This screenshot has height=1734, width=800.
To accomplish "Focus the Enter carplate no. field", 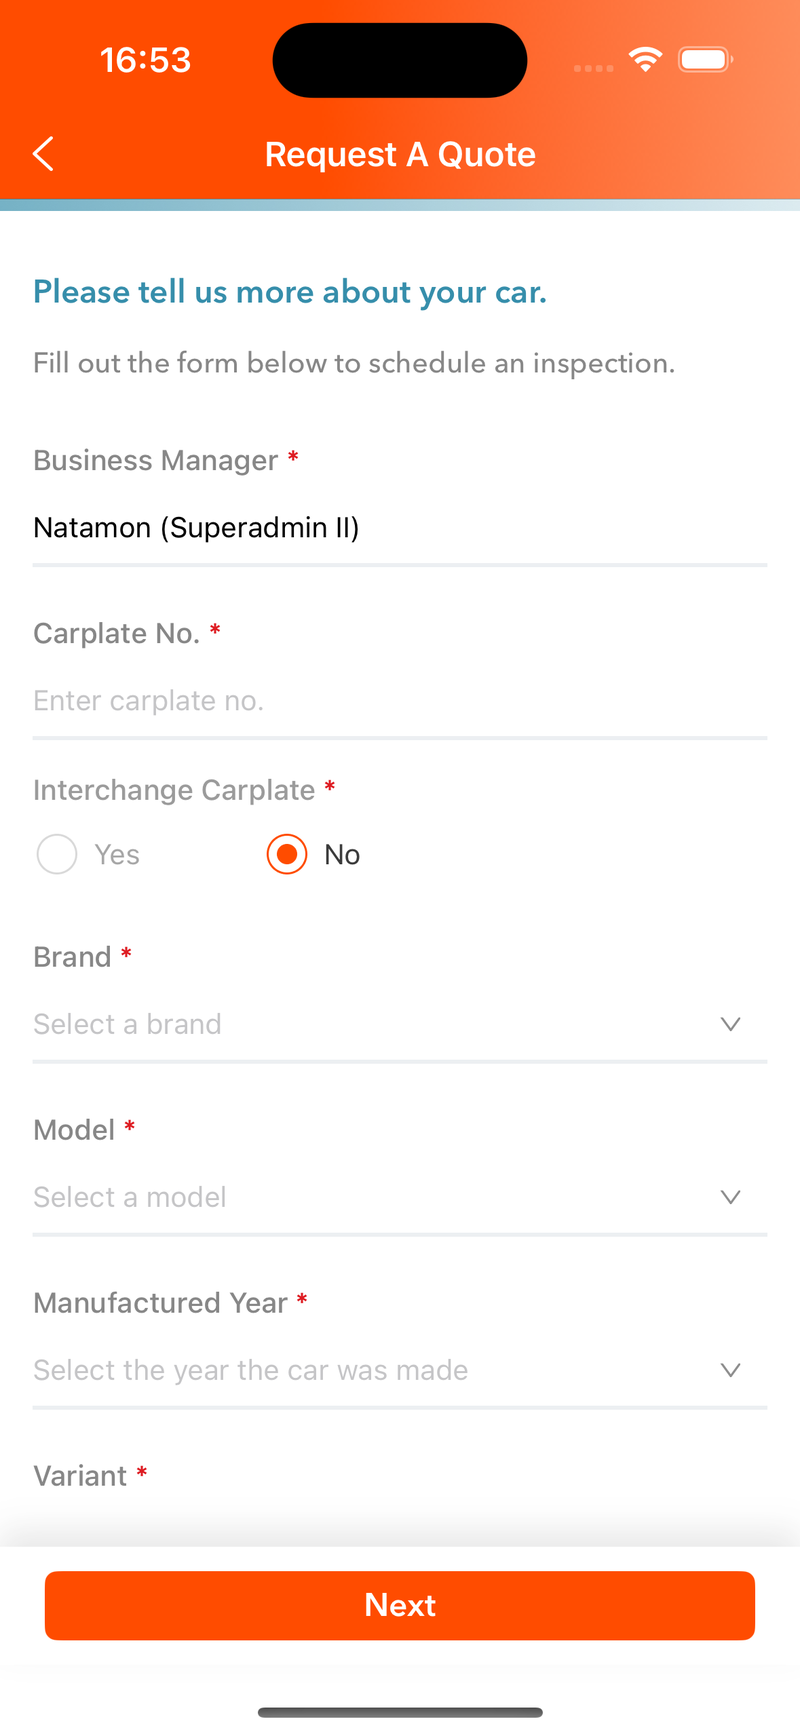I will click(400, 701).
